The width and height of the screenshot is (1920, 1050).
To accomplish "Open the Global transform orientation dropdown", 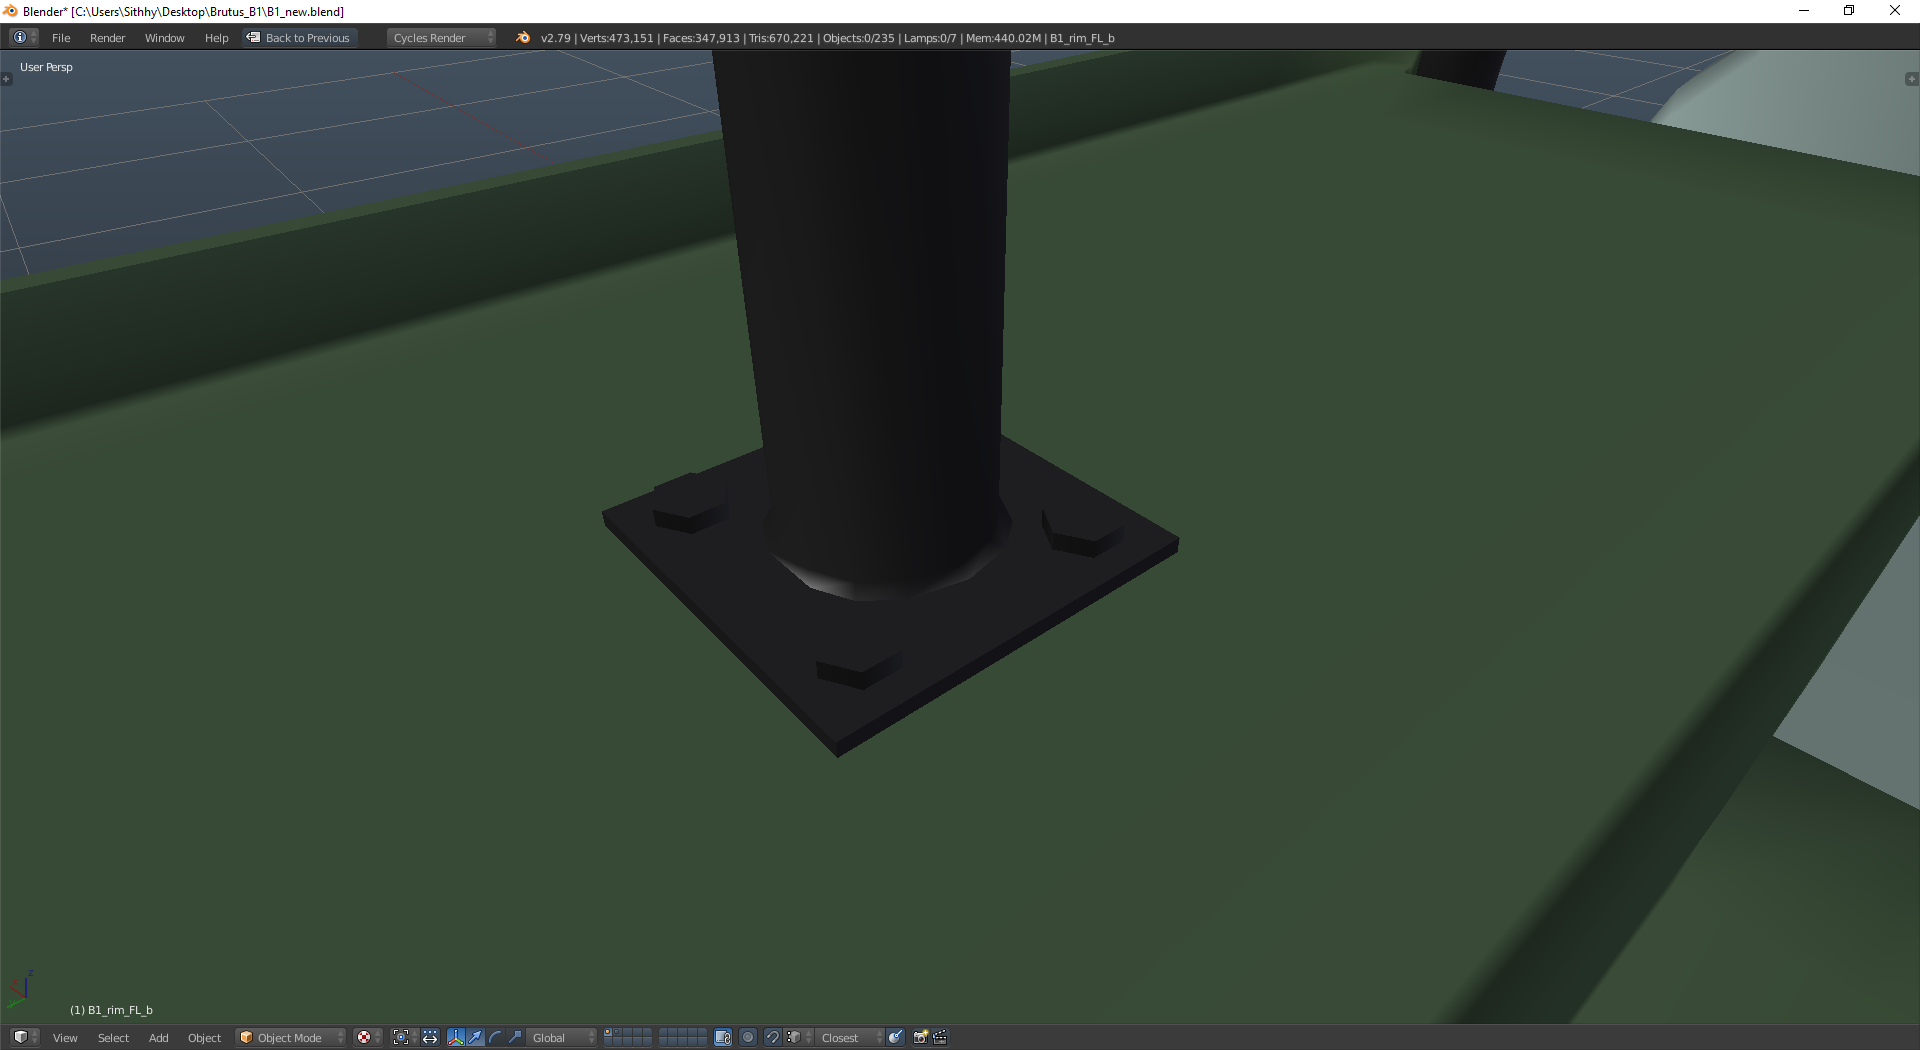I will (562, 1038).
